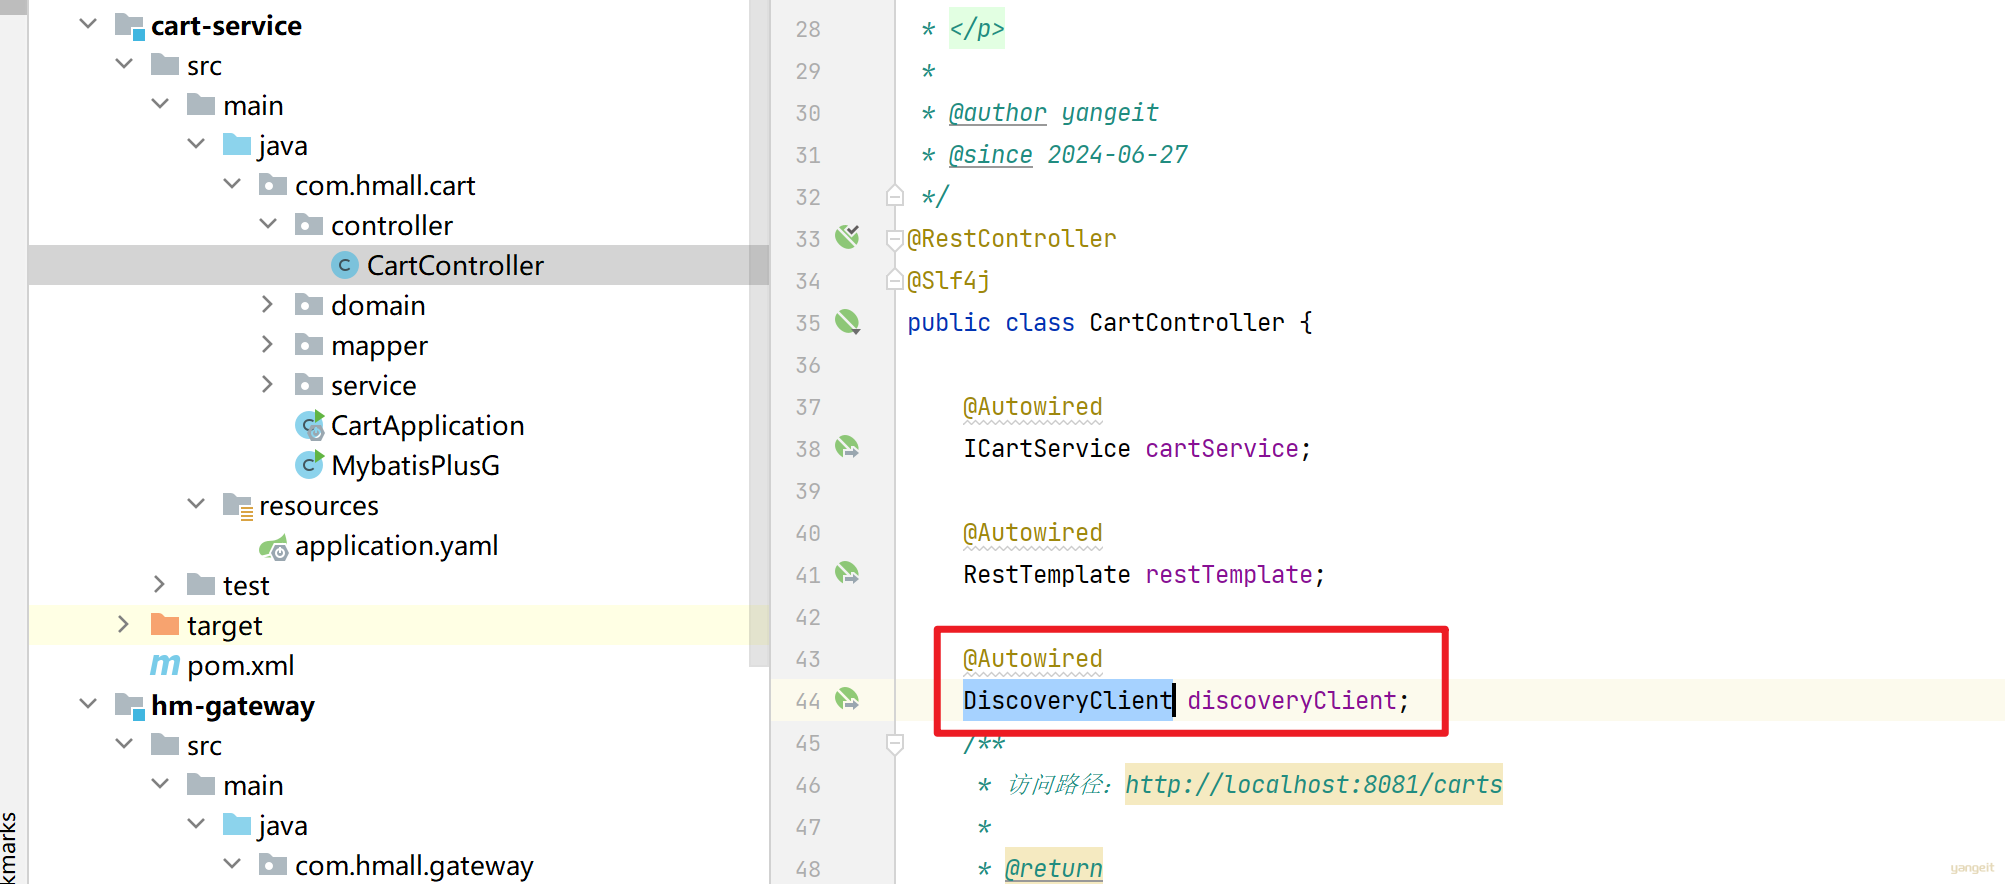
Task: Fold the Javadoc comment ending at line 32
Action: [895, 196]
